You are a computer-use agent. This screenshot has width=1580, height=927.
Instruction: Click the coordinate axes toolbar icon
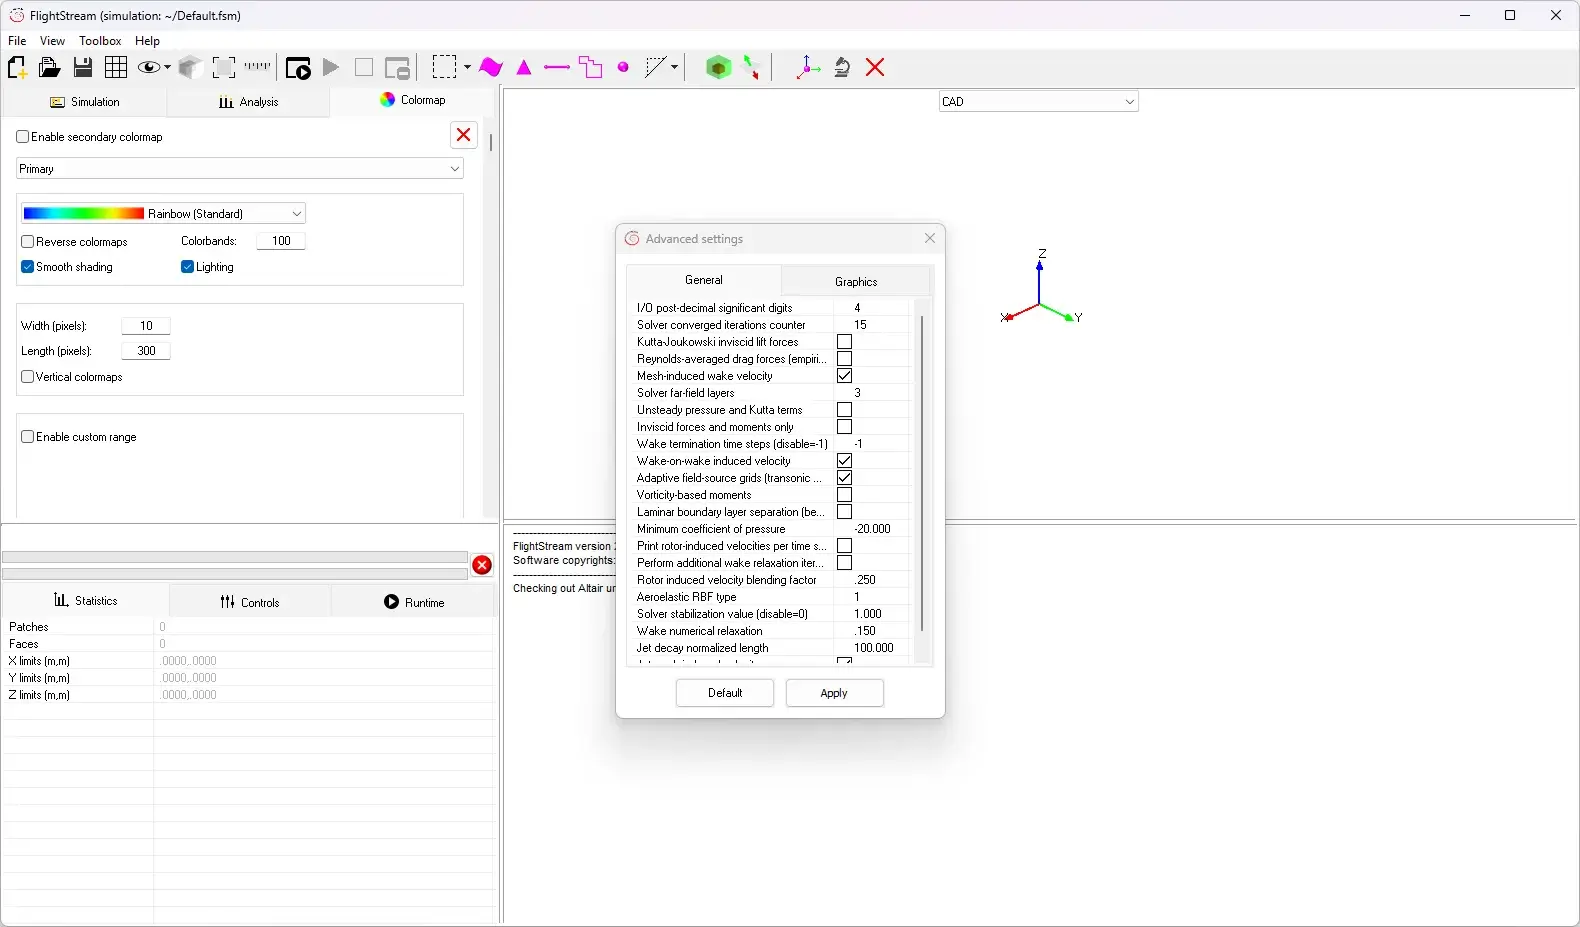(807, 68)
